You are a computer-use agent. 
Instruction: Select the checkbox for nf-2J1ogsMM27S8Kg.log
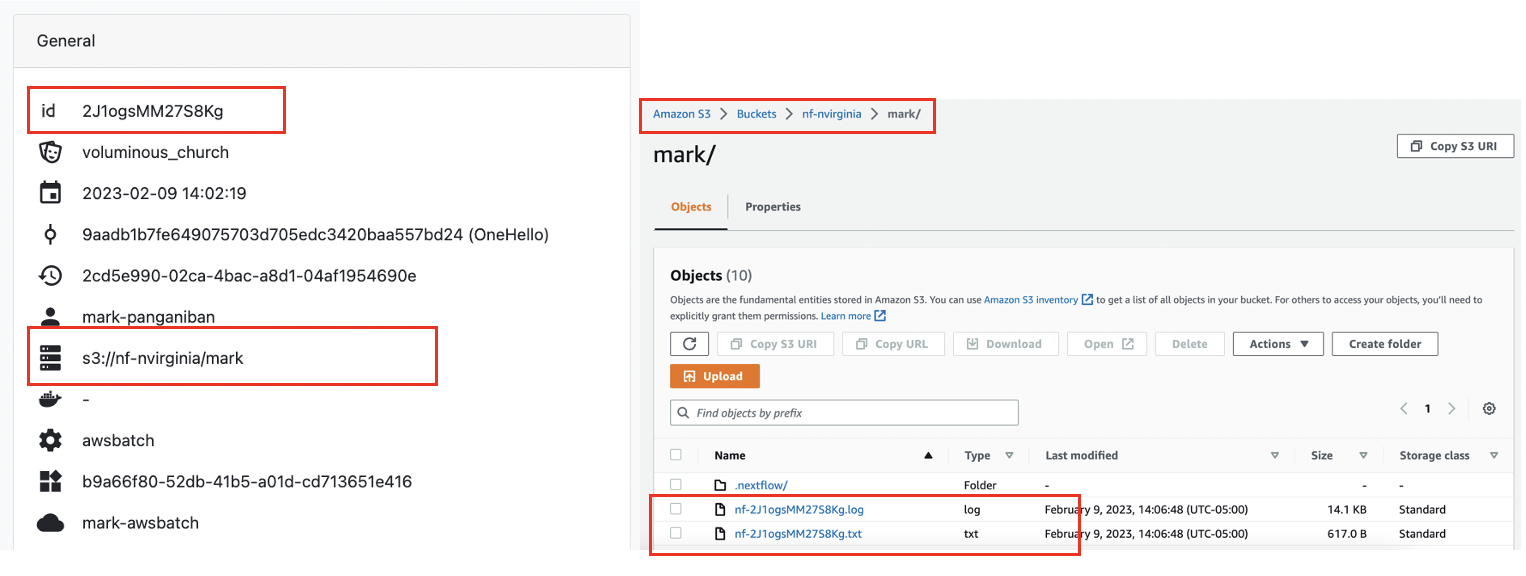676,509
